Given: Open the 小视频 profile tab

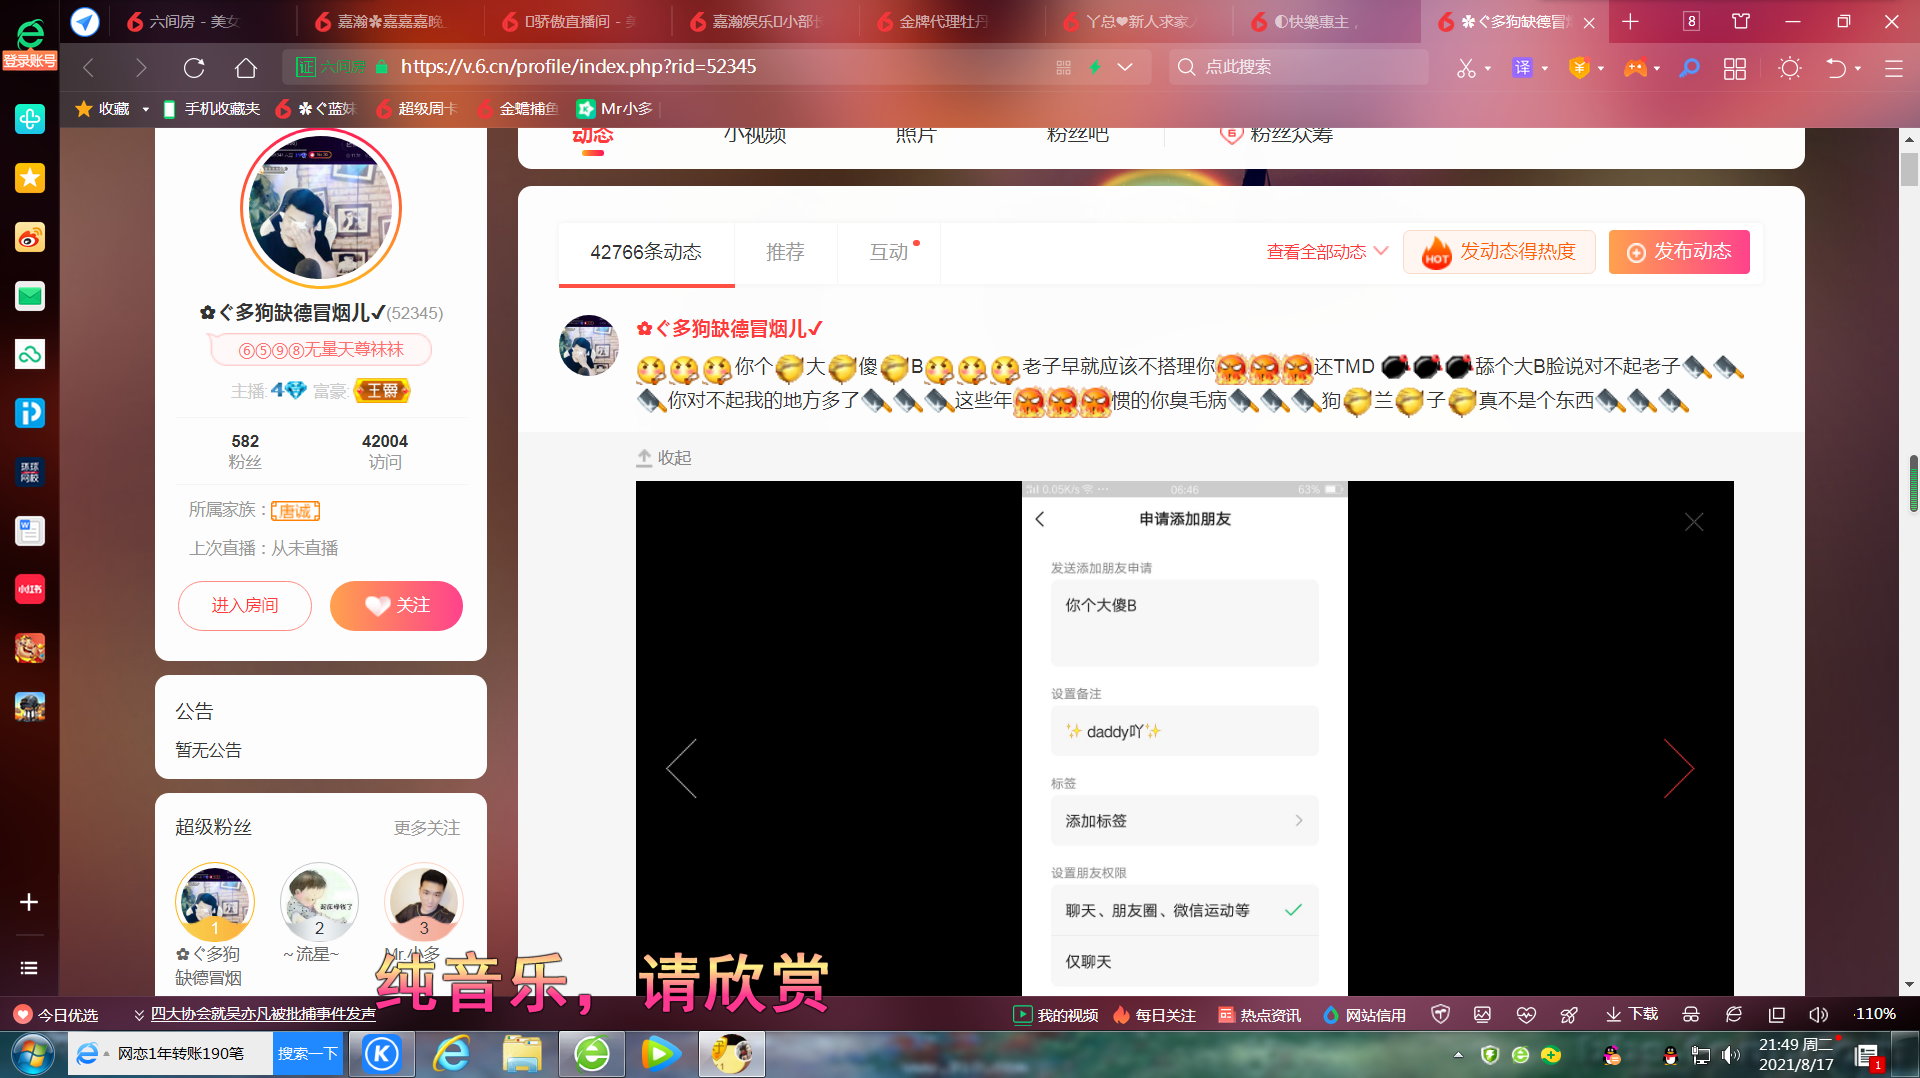Looking at the screenshot, I should 755,135.
